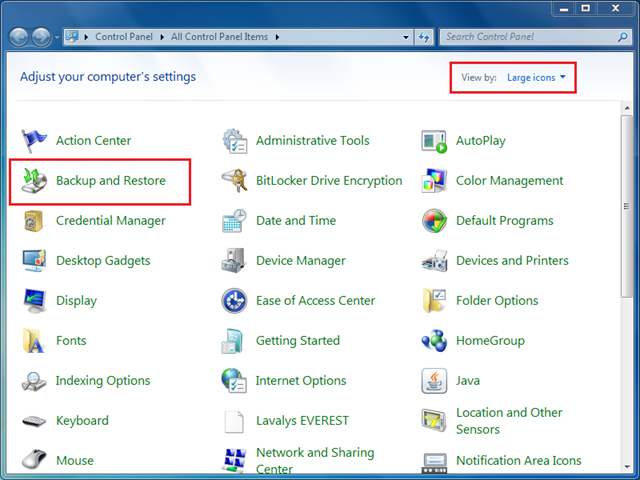The width and height of the screenshot is (640, 480).
Task: Open the Credential Manager link
Action: [111, 221]
